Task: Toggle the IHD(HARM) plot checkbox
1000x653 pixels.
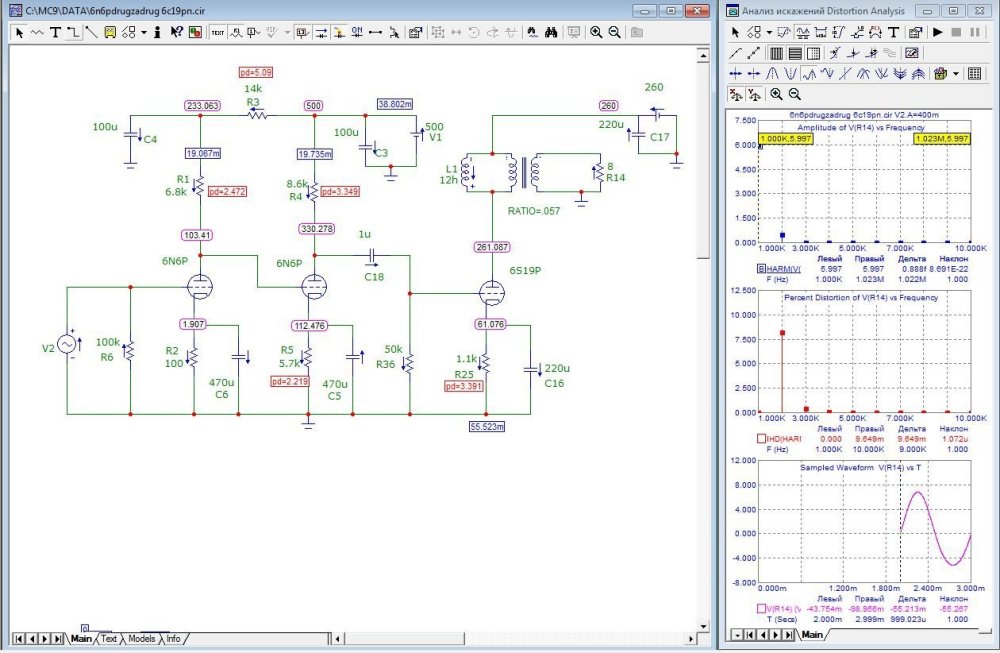Action: [762, 438]
